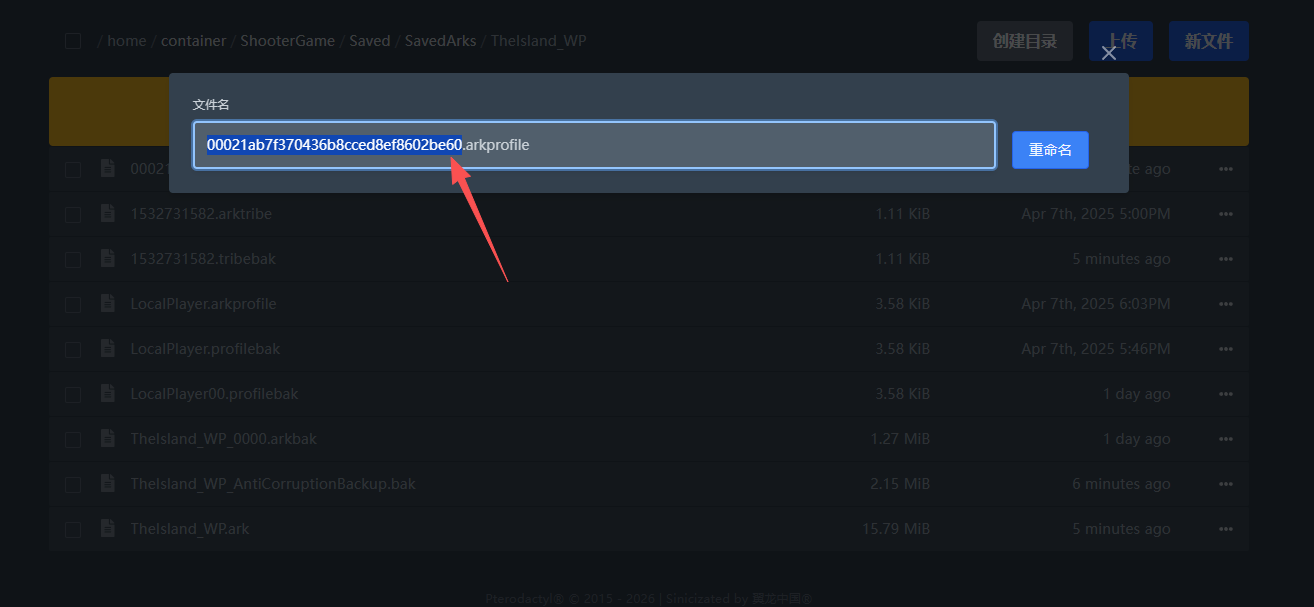The image size is (1314, 607).
Task: Click the 重命名 rename button
Action: pyautogui.click(x=1050, y=150)
